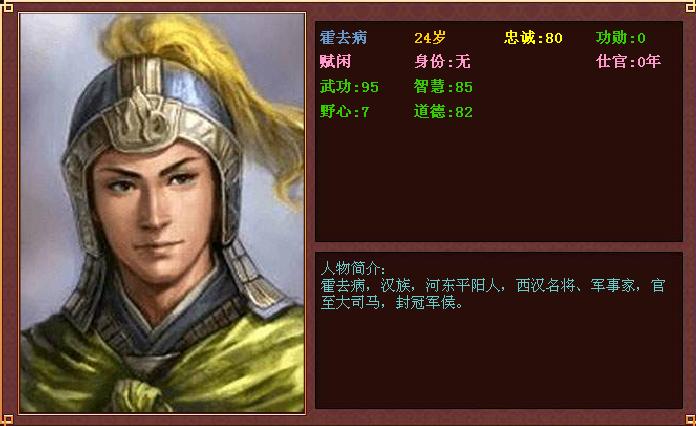Click the top-right corner frame ornament
The image size is (696, 426).
pyautogui.click(x=690, y=7)
